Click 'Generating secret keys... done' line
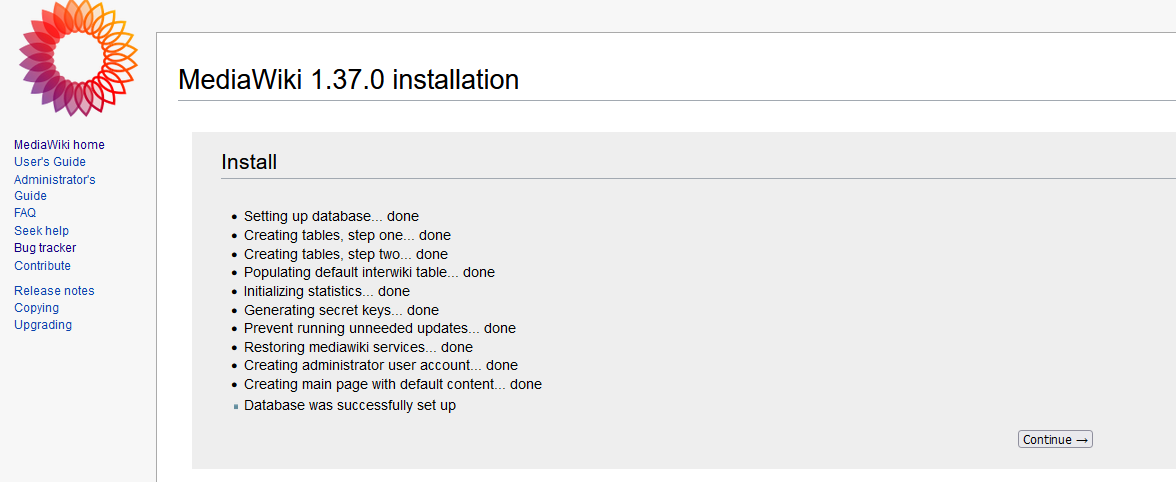This screenshot has height=482, width=1176. [x=341, y=310]
